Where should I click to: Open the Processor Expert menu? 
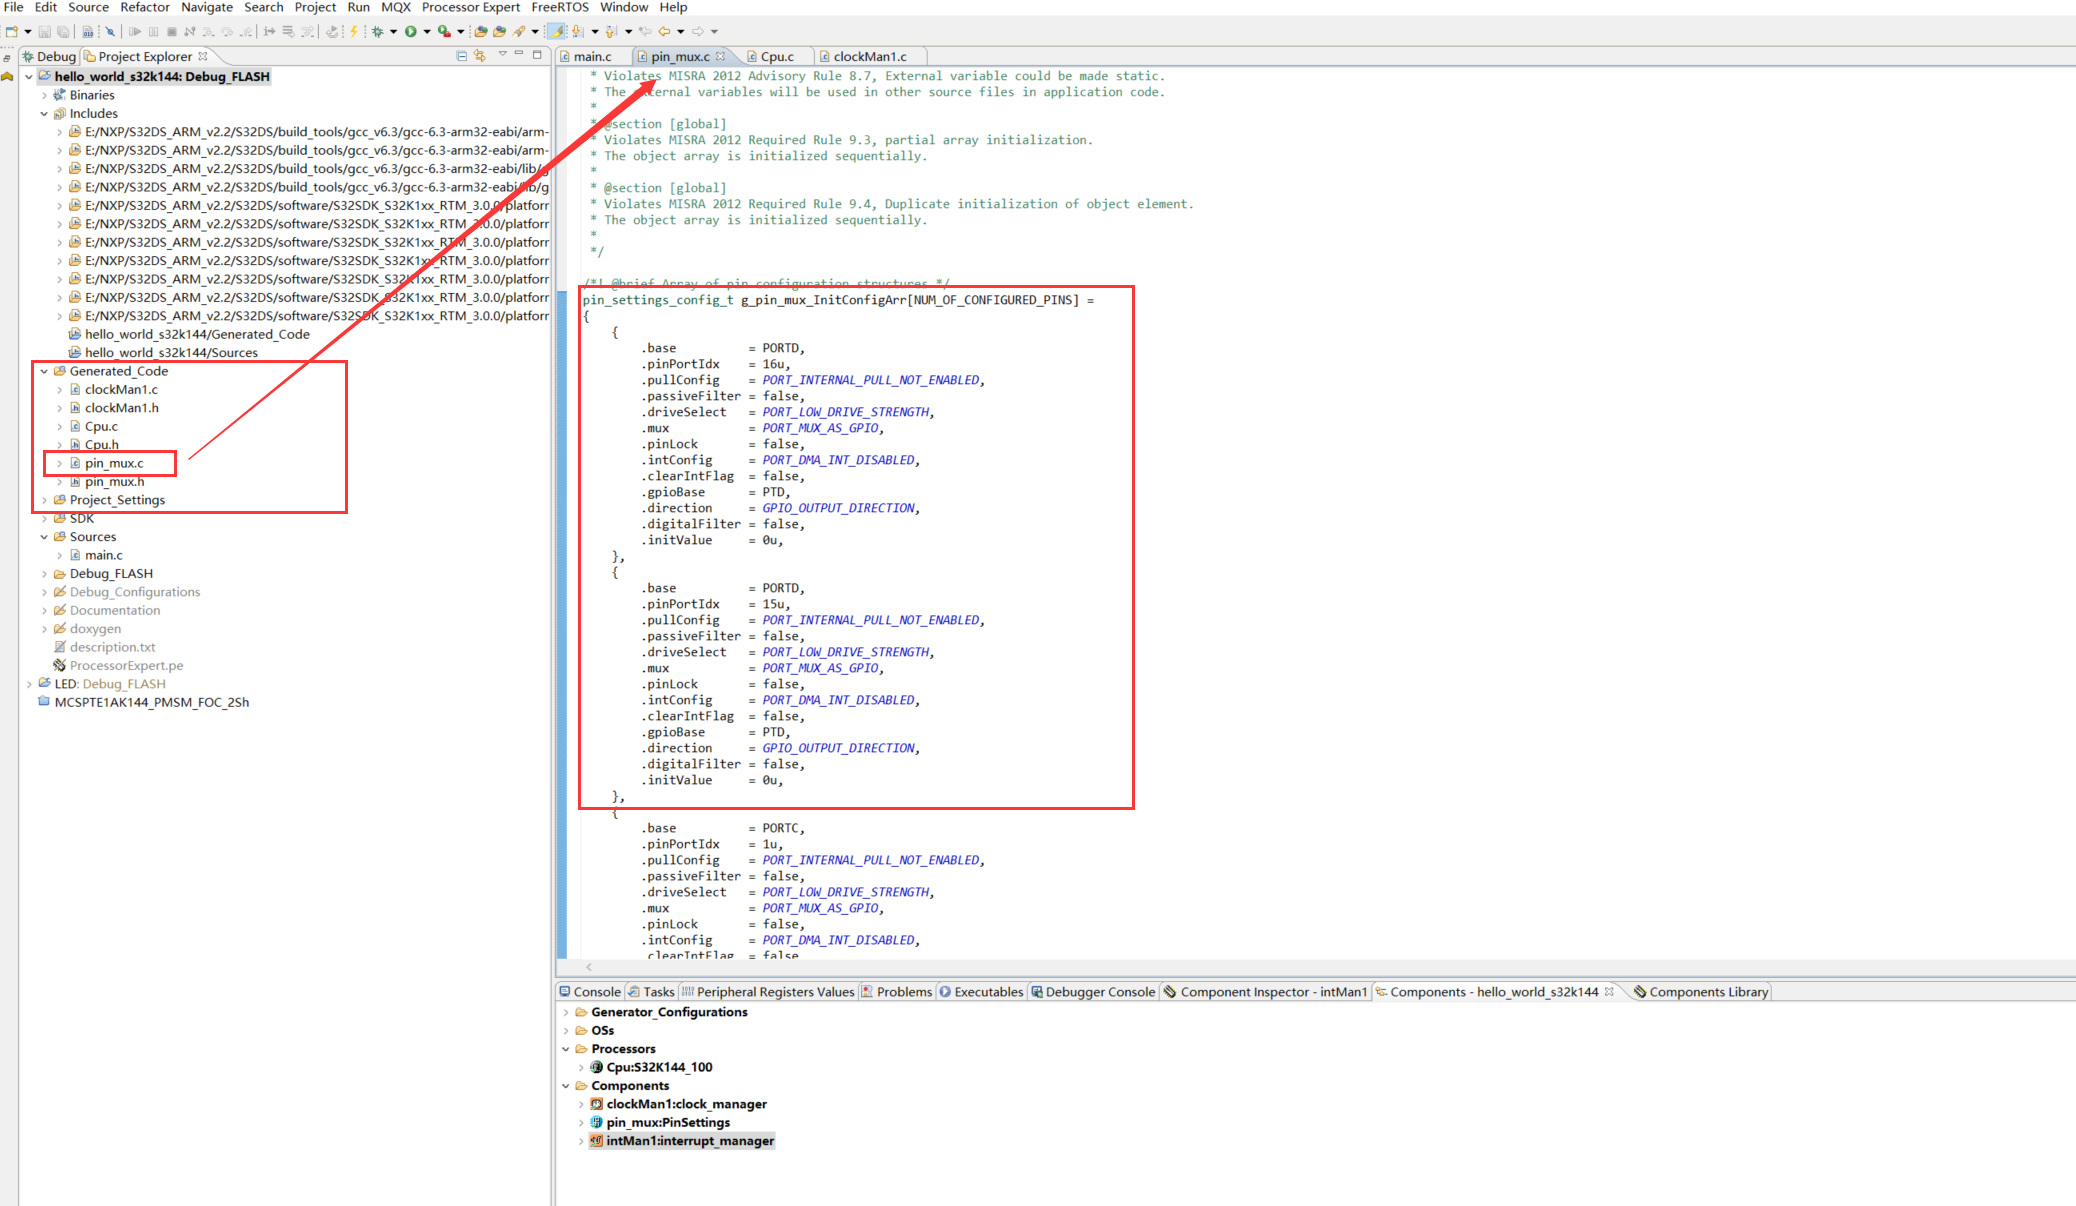click(x=470, y=7)
